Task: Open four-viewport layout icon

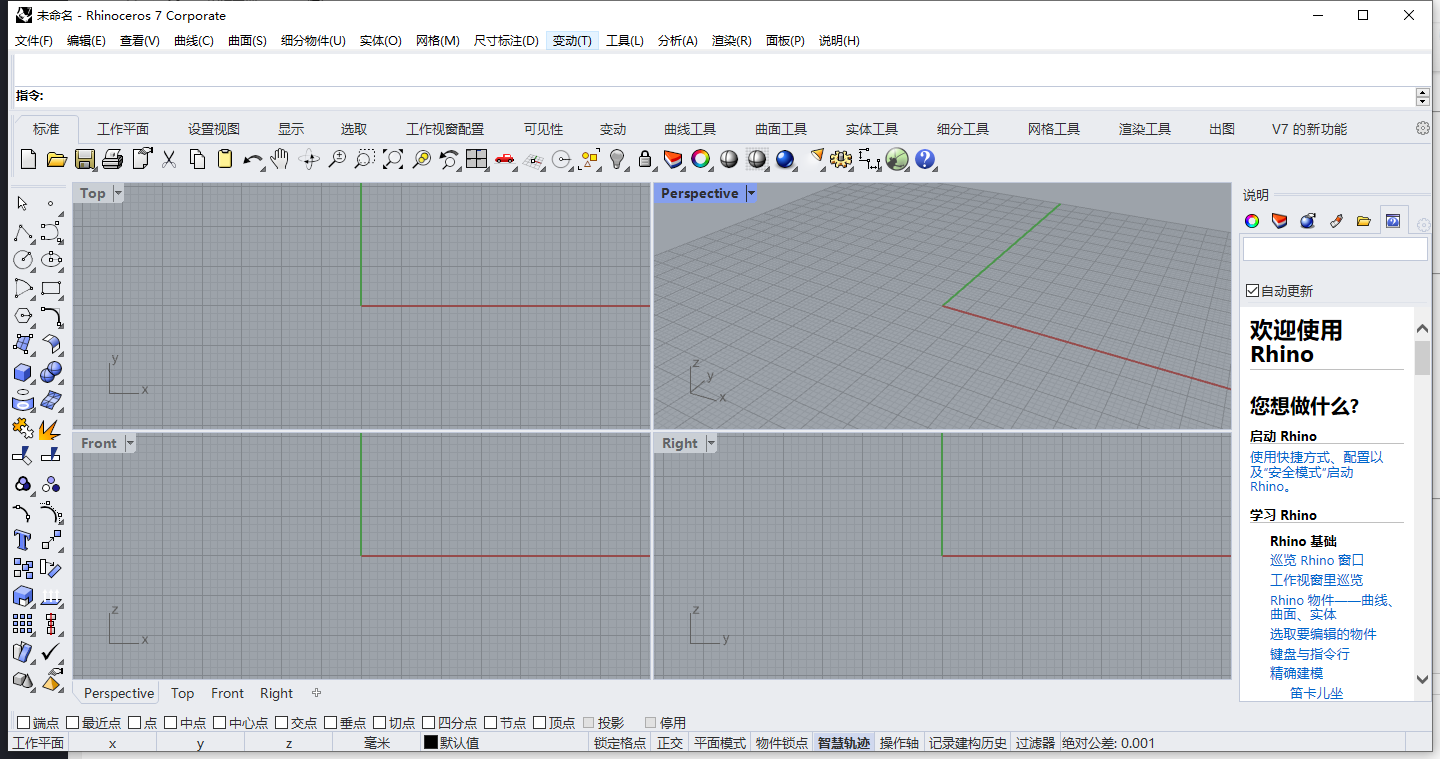Action: (477, 159)
